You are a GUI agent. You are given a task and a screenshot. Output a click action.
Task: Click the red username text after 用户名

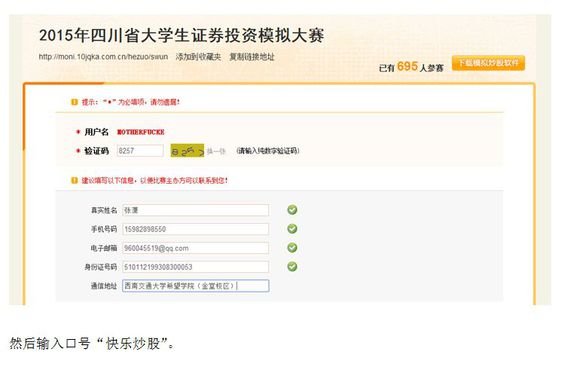141,132
